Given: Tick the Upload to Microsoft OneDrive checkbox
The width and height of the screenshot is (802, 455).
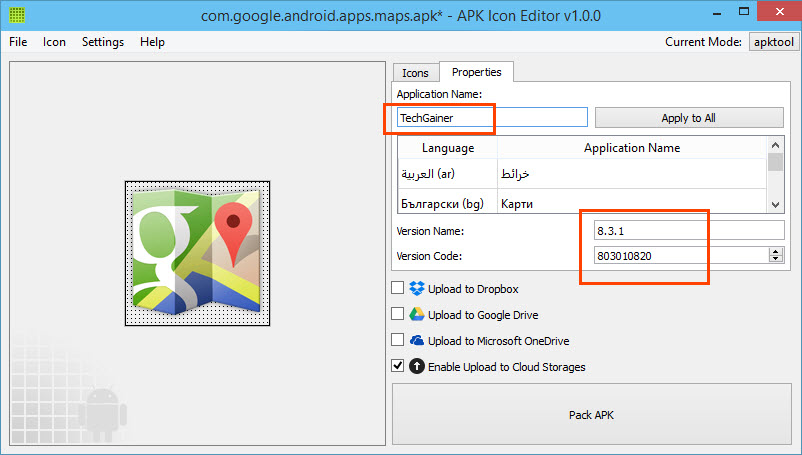Looking at the screenshot, I should coord(397,339).
